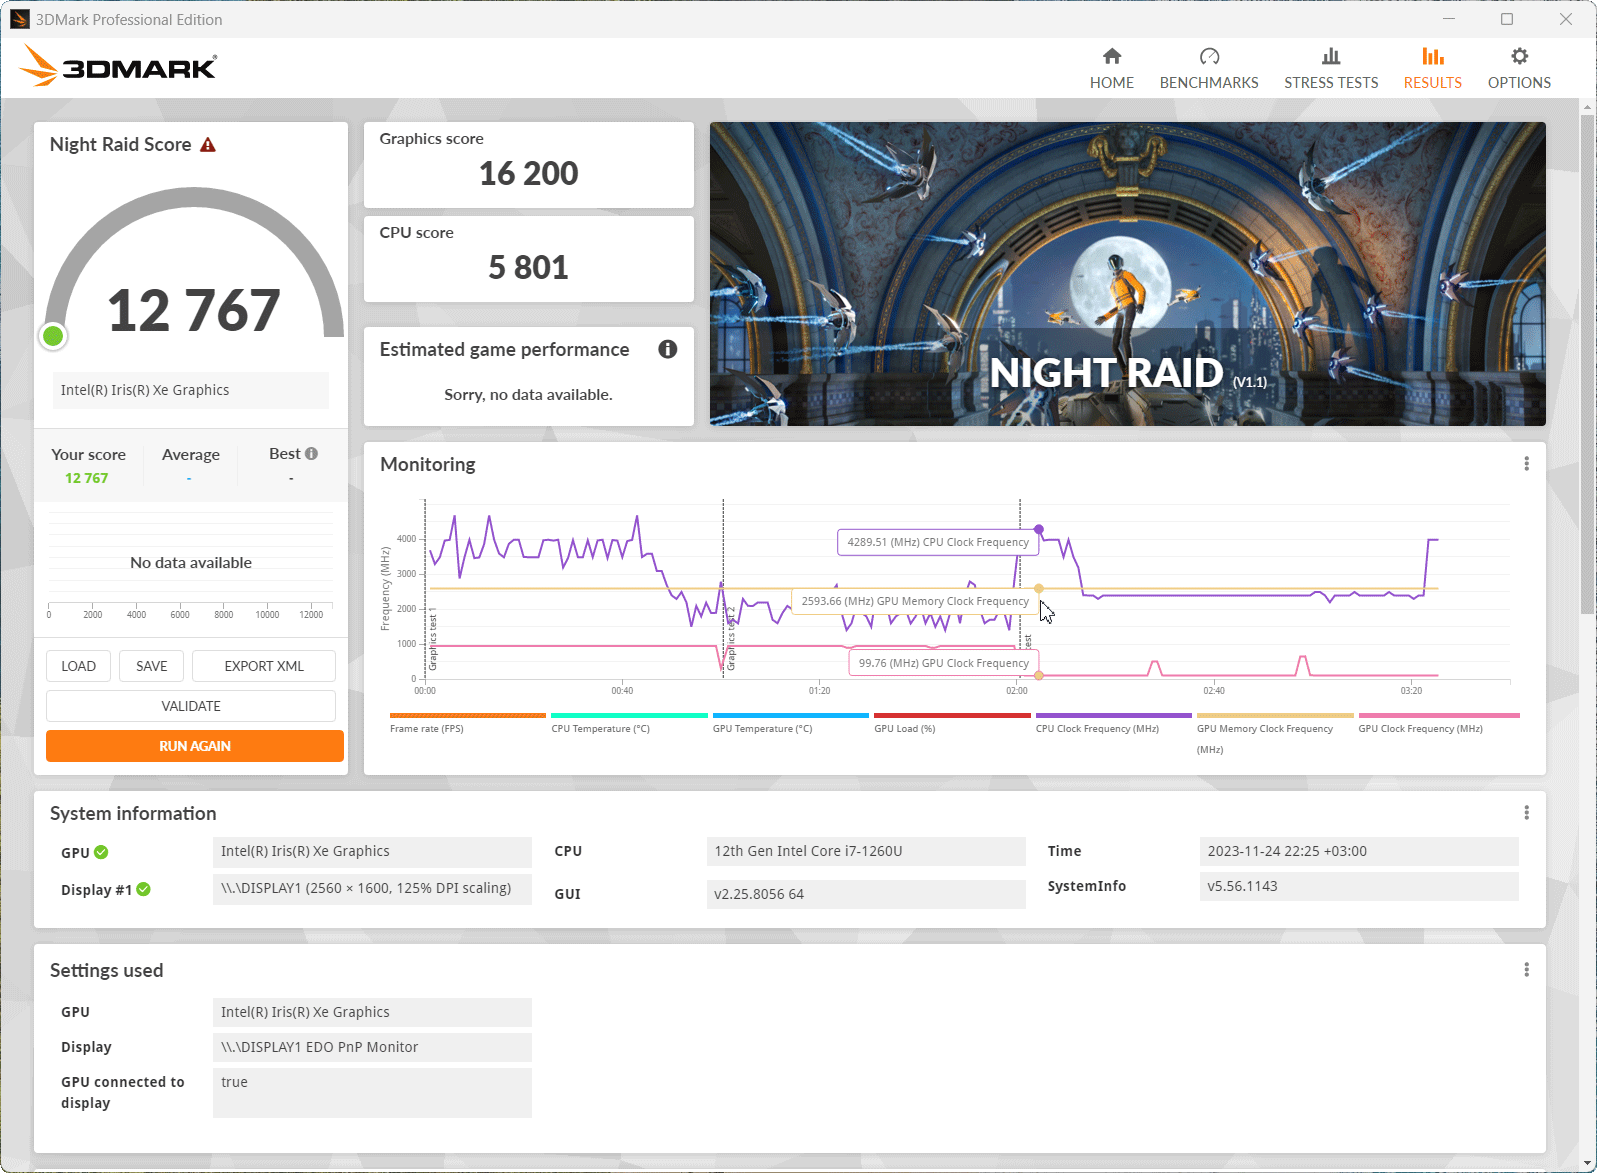Click the scrollbar up arrow
Image resolution: width=1597 pixels, height=1173 pixels.
(1587, 106)
